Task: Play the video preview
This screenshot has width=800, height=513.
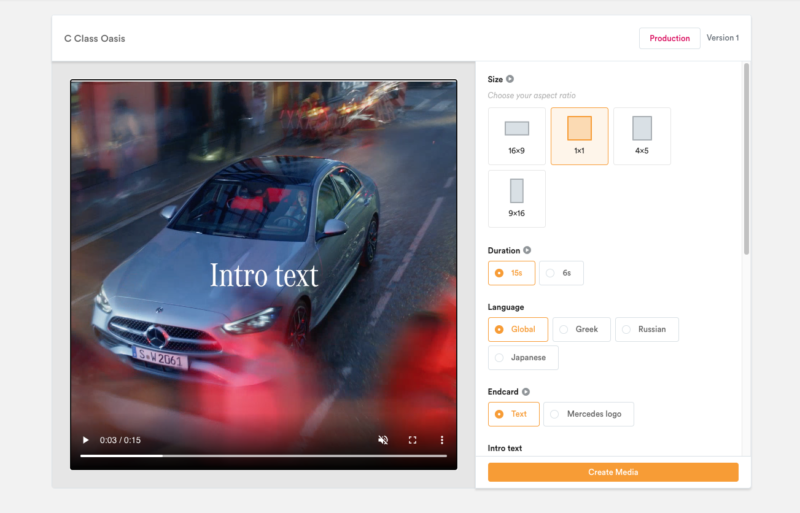Action: pos(86,440)
